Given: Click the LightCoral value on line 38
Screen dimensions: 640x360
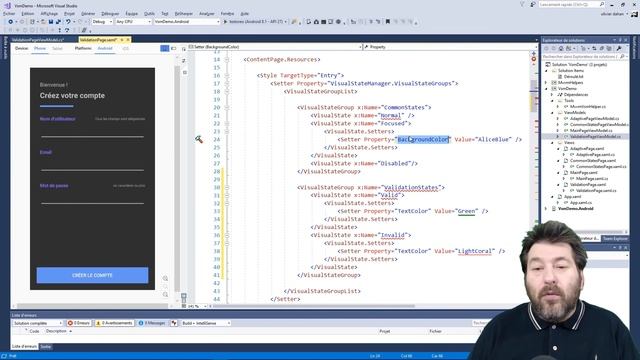Looking at the screenshot, I should tap(475, 251).
